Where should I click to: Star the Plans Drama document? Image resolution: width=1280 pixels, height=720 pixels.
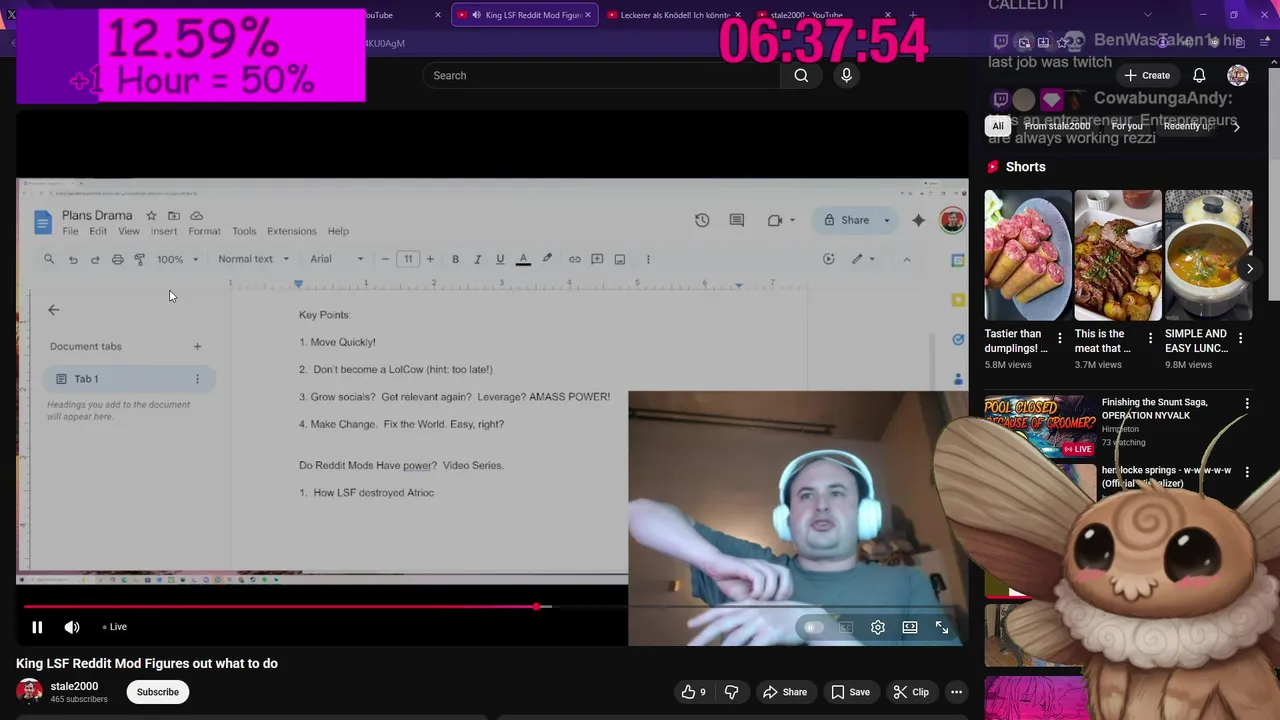coord(151,215)
